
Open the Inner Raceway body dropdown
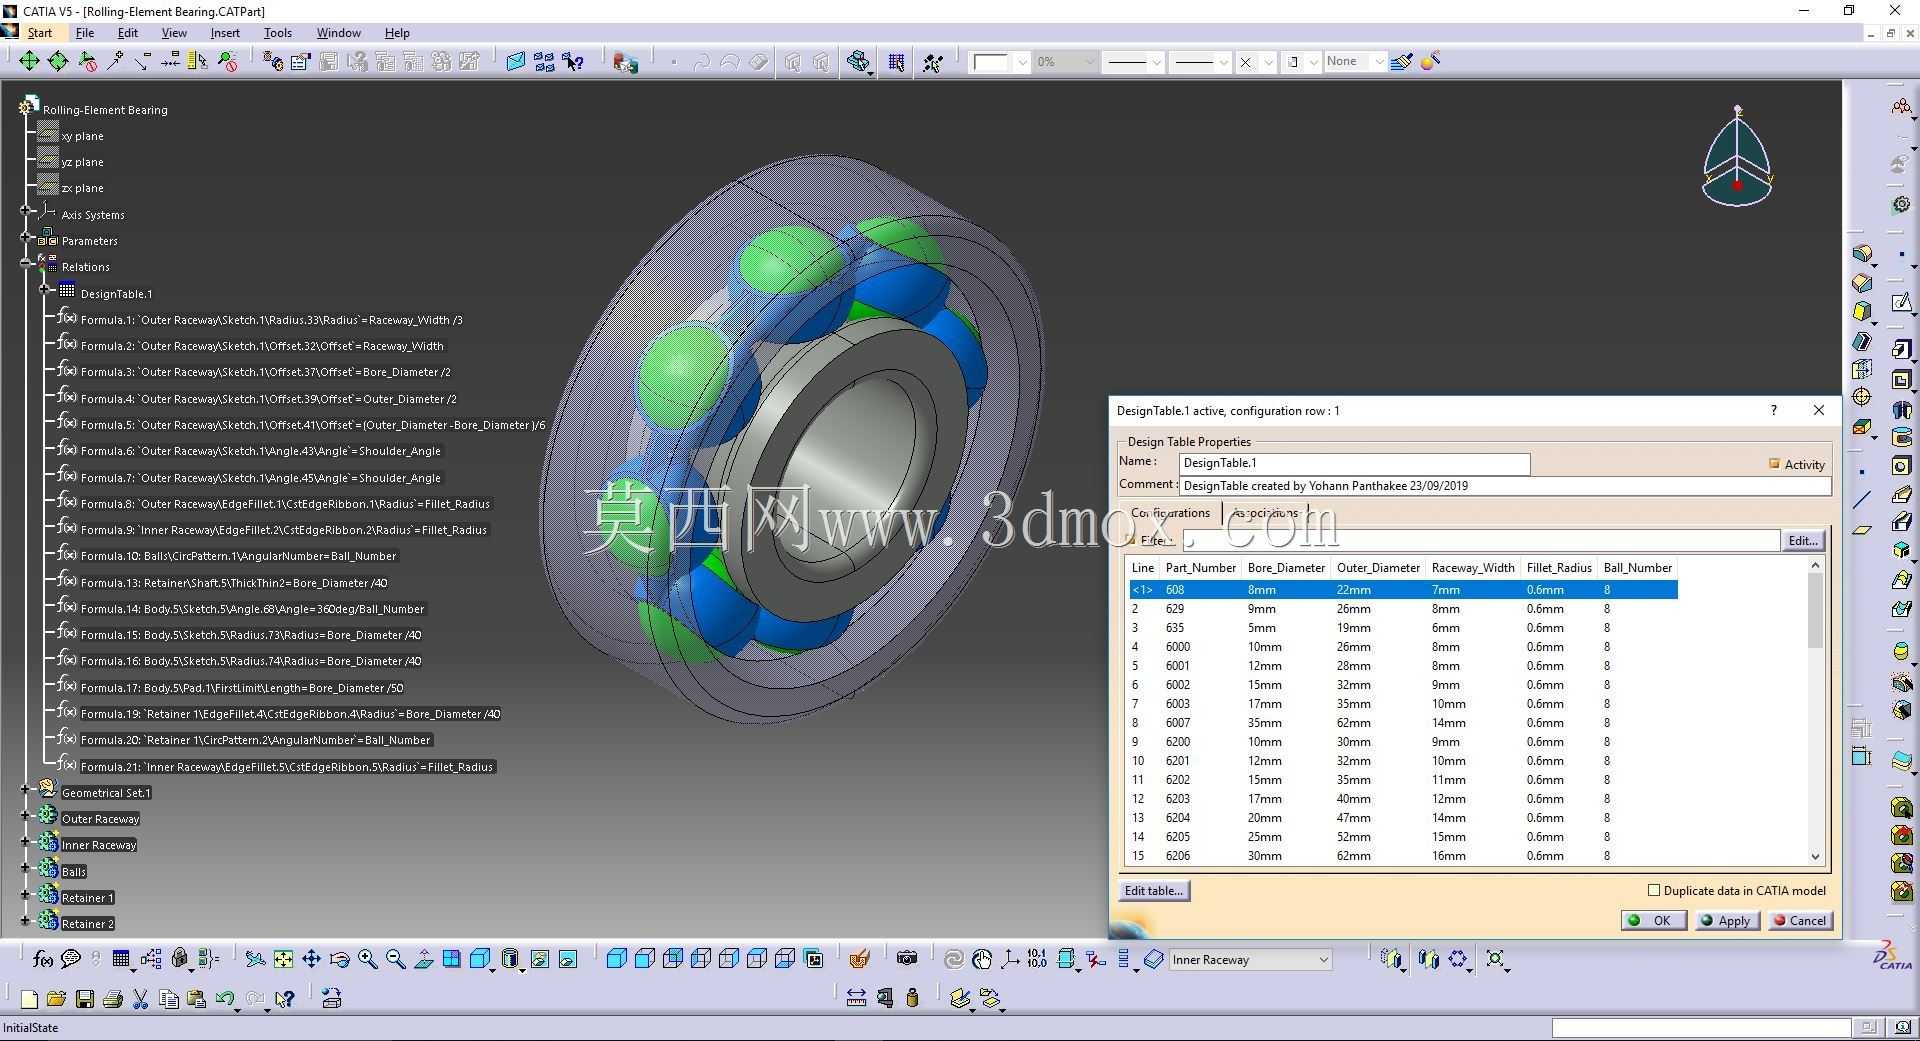[1323, 960]
